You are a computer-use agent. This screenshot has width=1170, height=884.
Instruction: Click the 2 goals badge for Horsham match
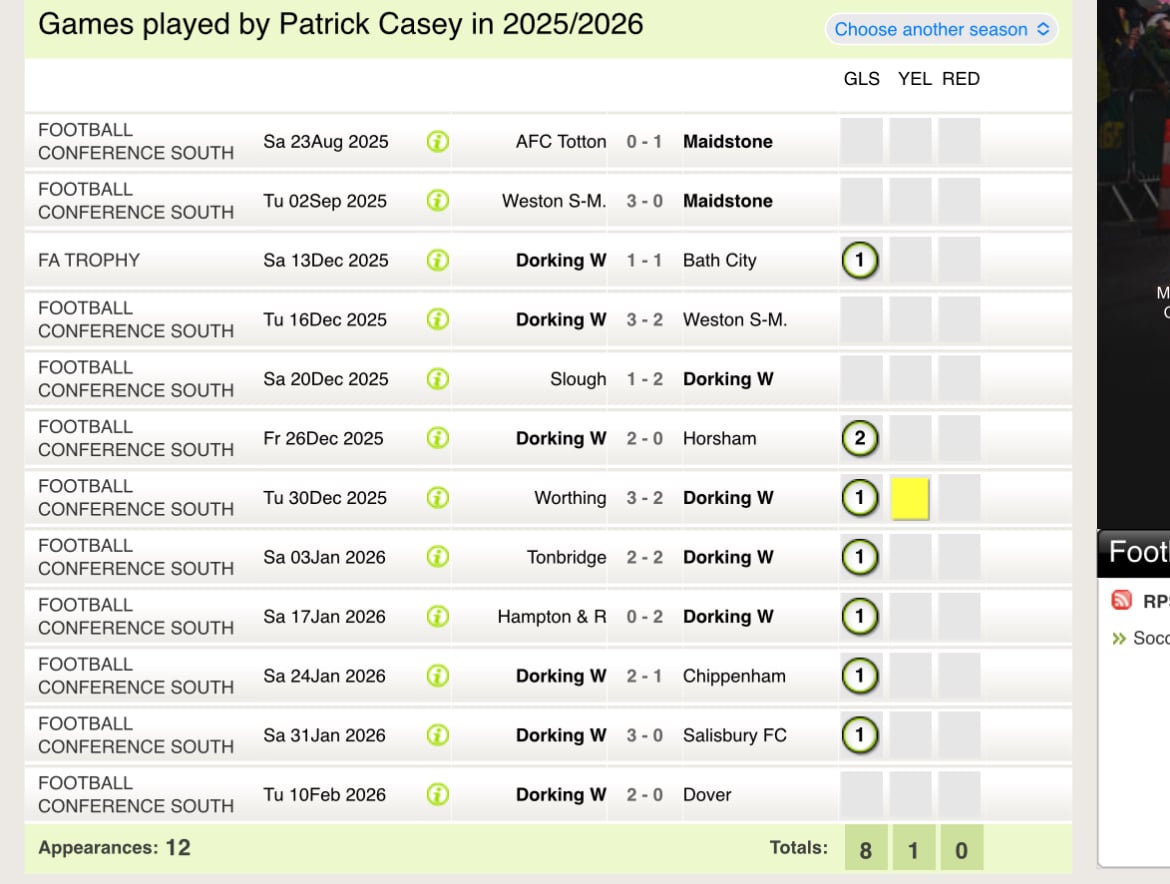[x=860, y=438]
